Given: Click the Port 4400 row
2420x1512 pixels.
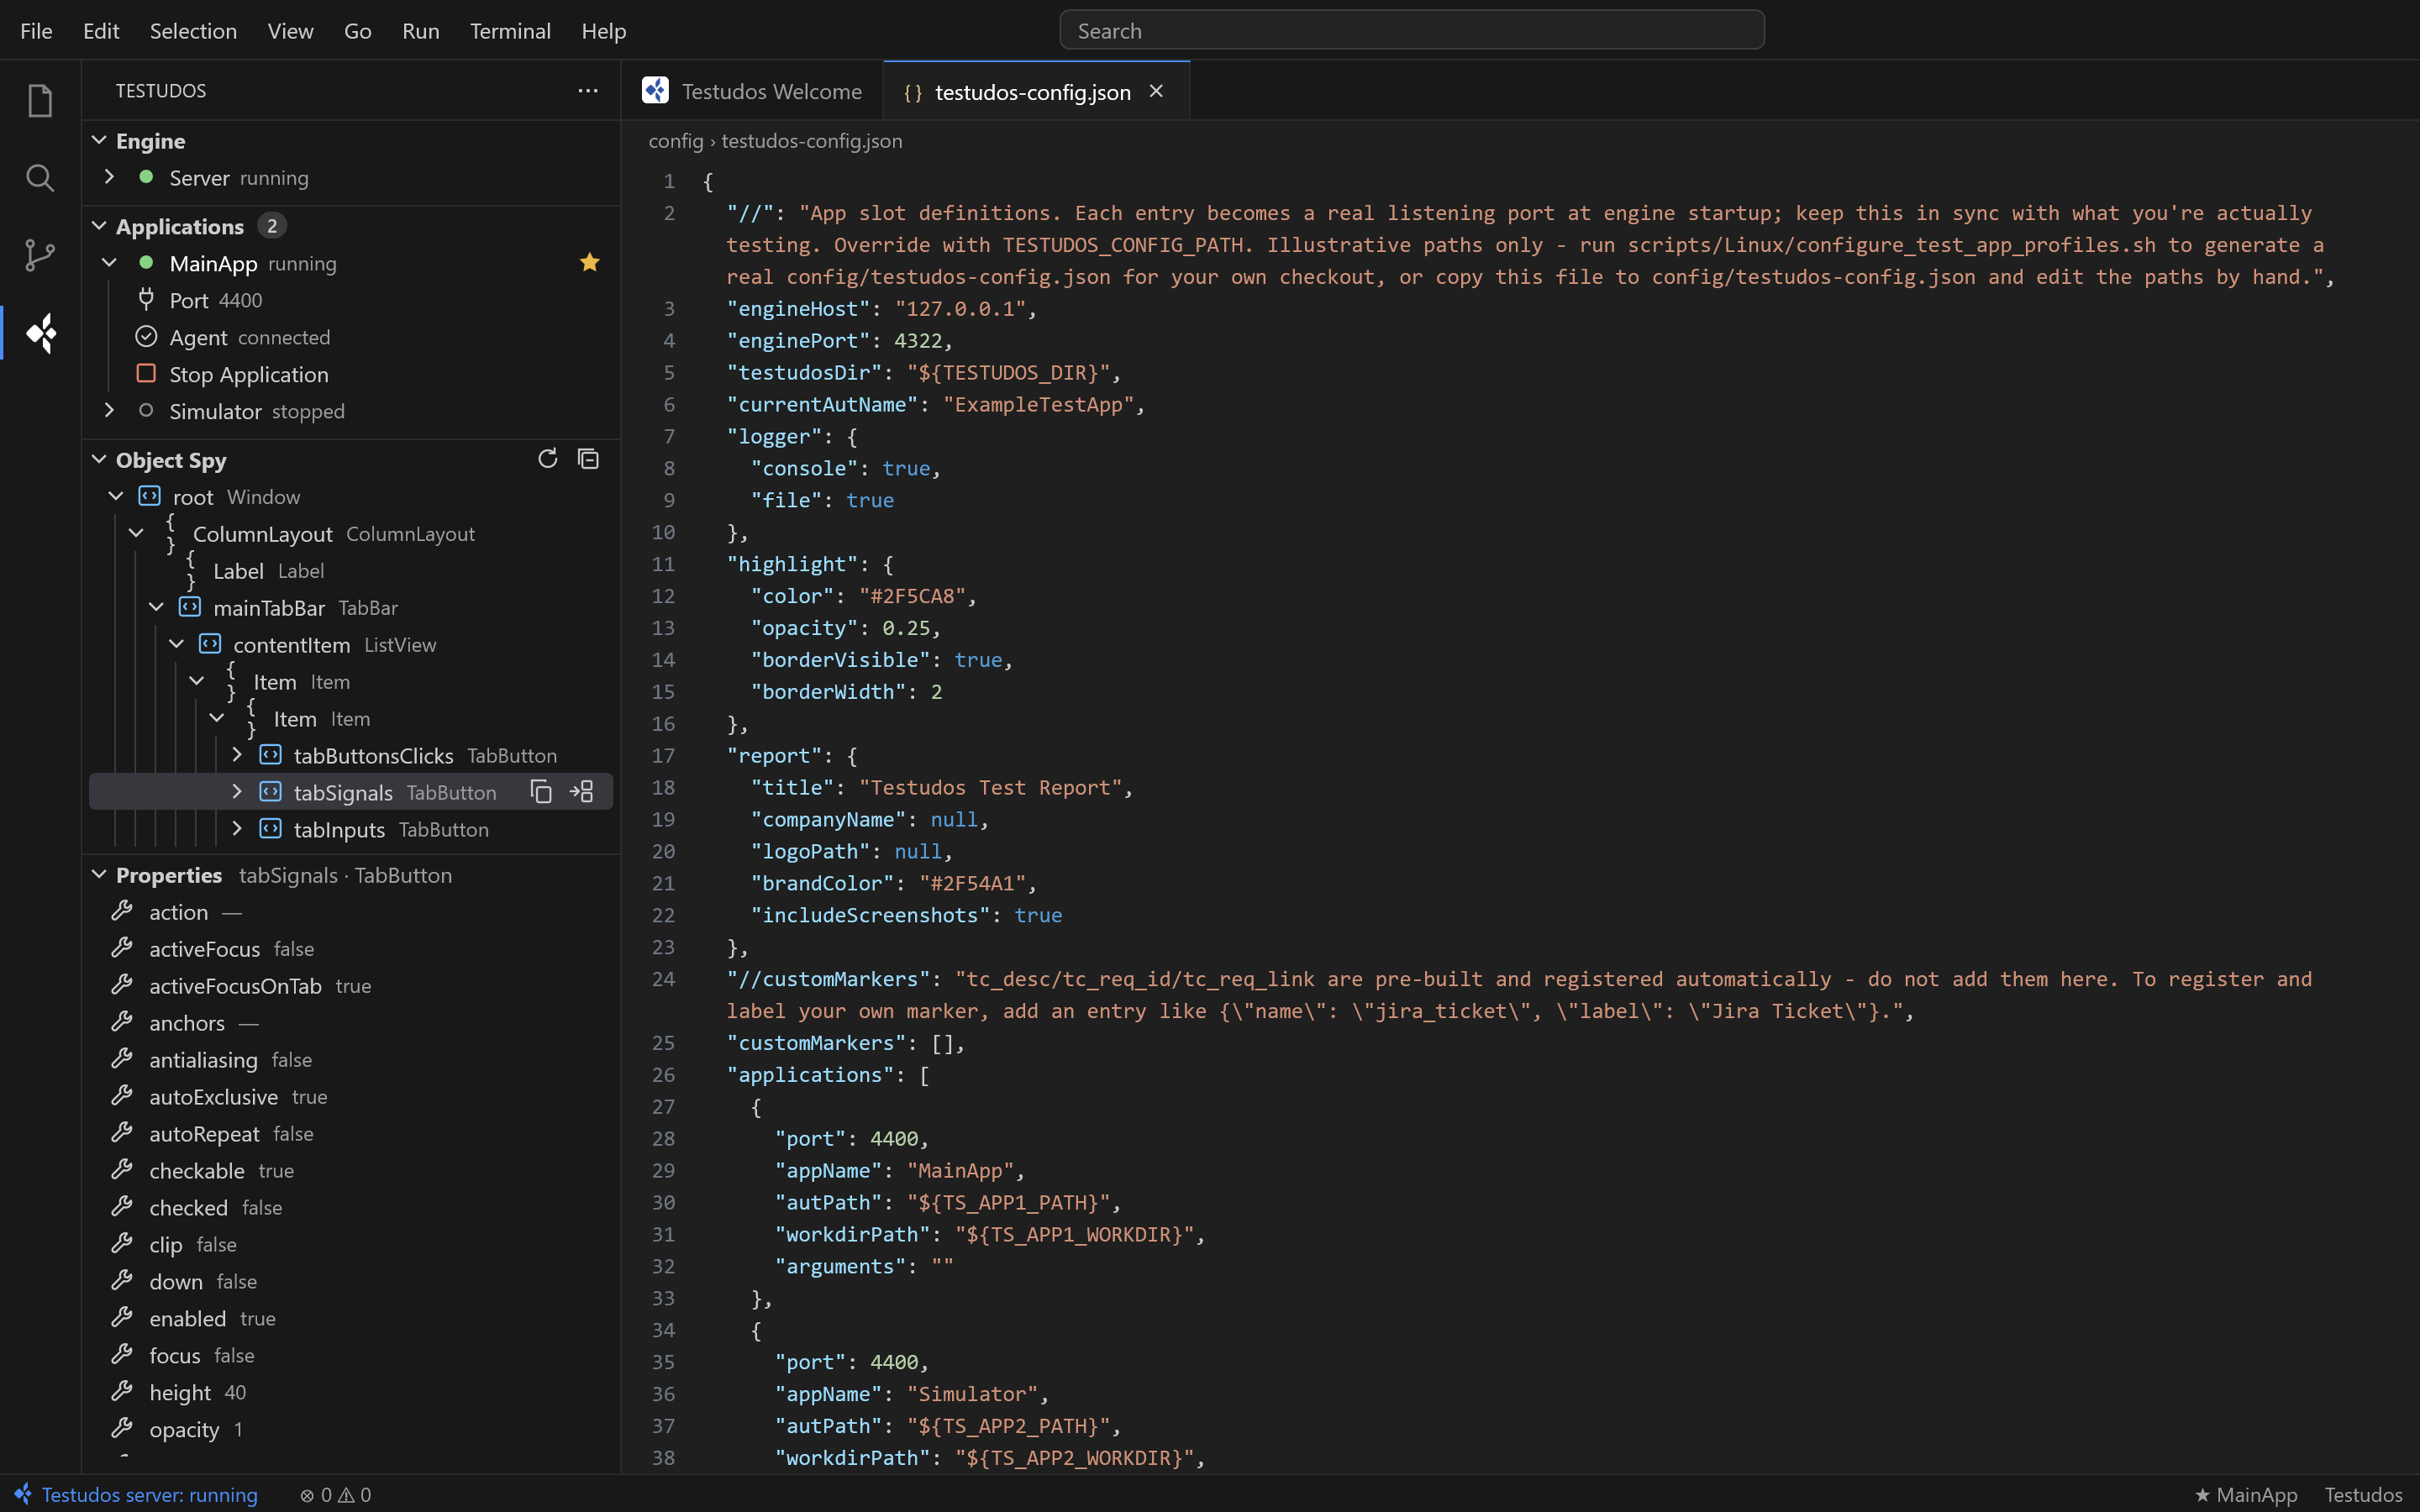Looking at the screenshot, I should (x=351, y=300).
